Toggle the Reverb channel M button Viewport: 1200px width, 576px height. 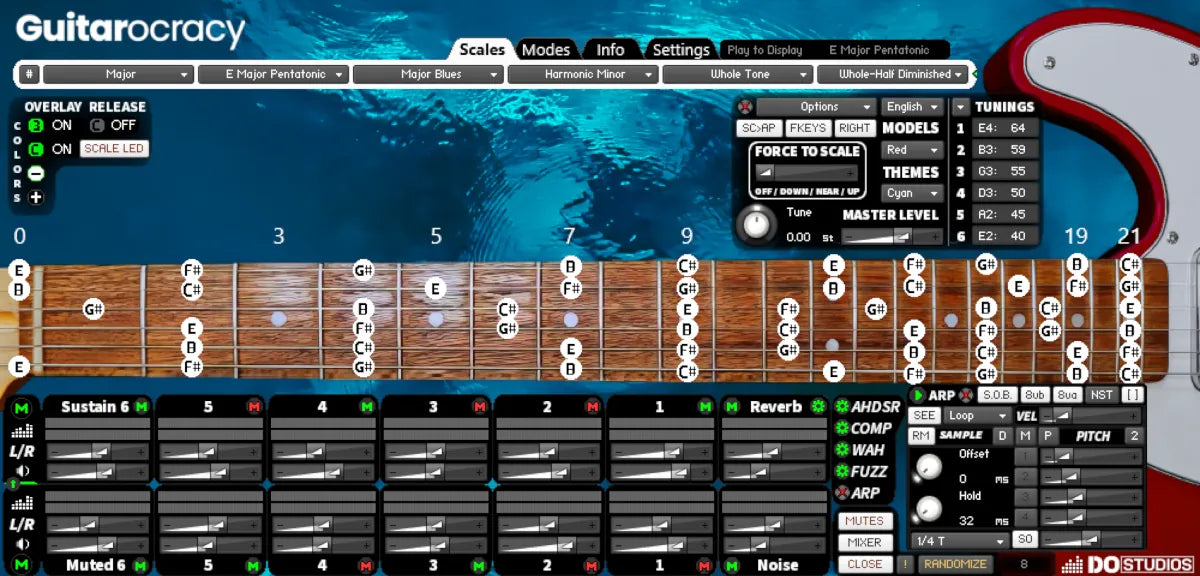[x=732, y=407]
